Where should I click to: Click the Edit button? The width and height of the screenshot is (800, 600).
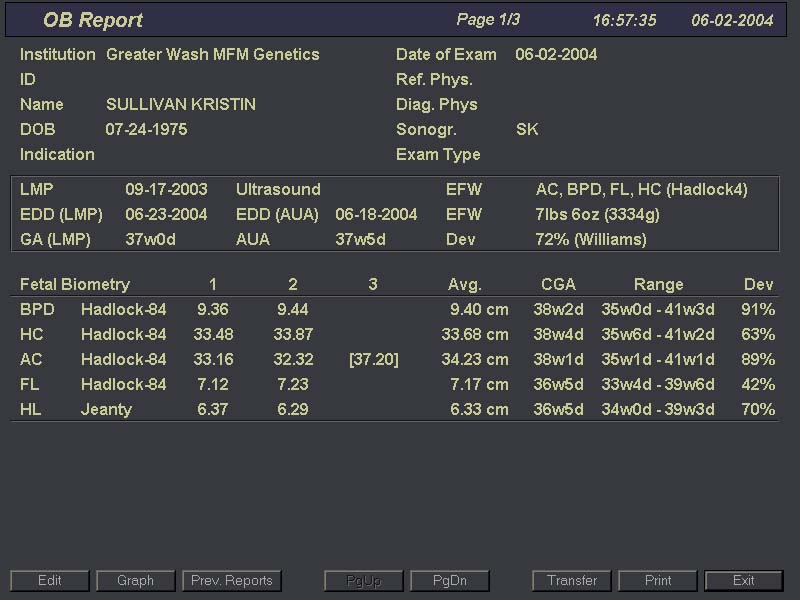click(x=50, y=580)
